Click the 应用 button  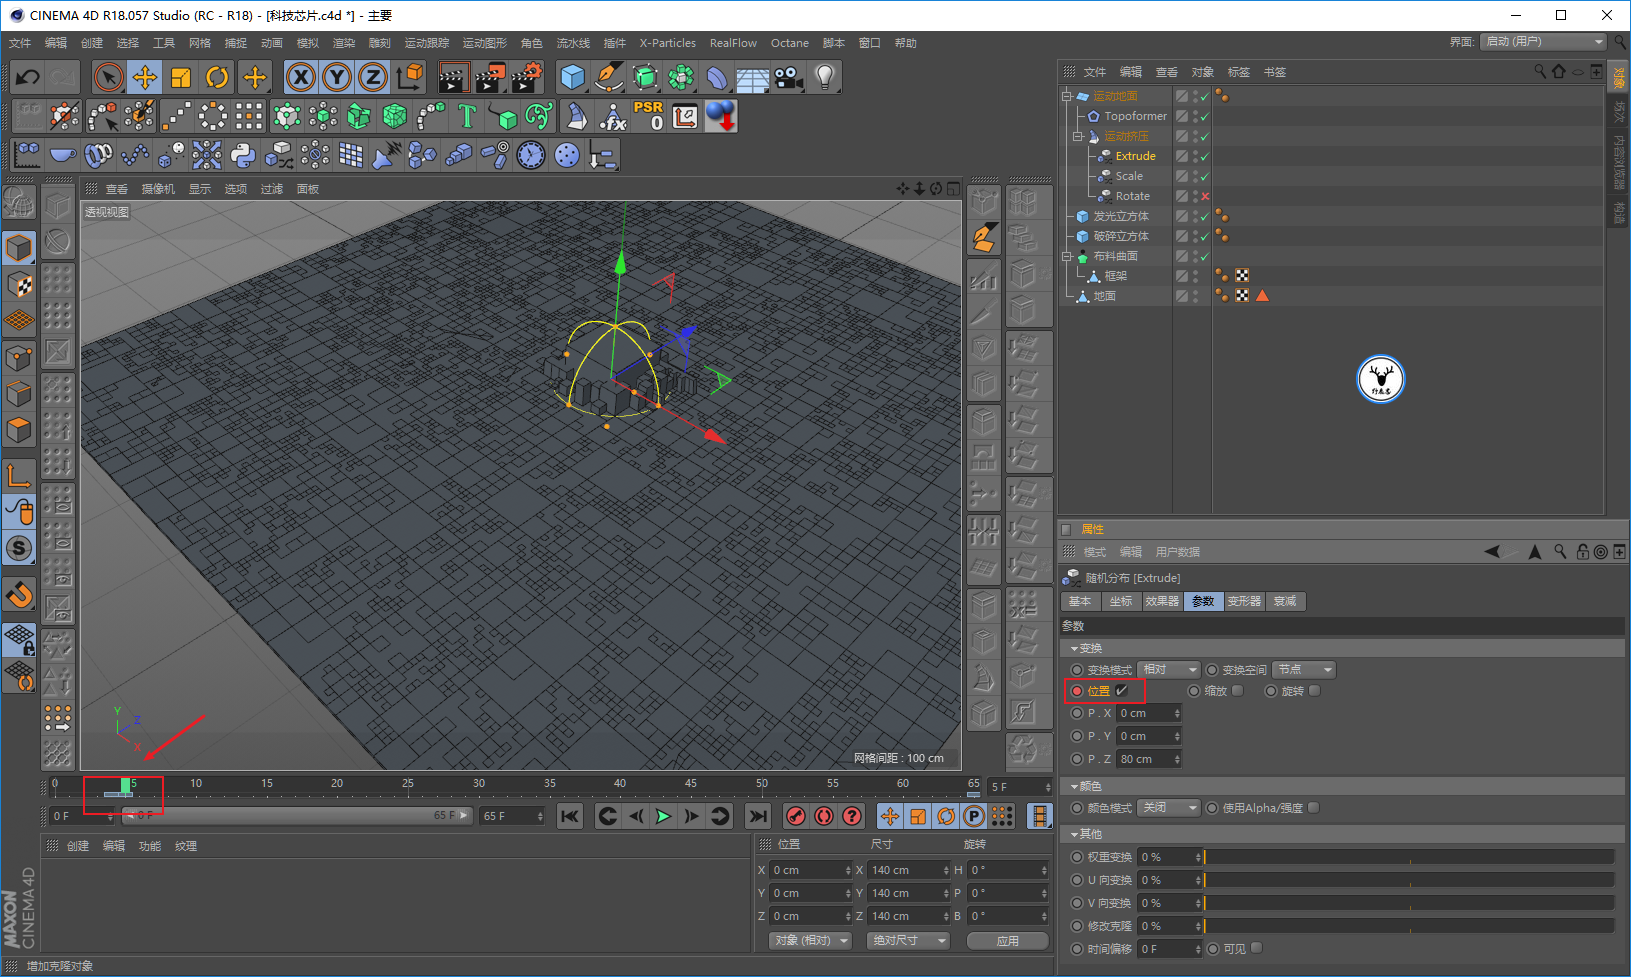point(1007,941)
